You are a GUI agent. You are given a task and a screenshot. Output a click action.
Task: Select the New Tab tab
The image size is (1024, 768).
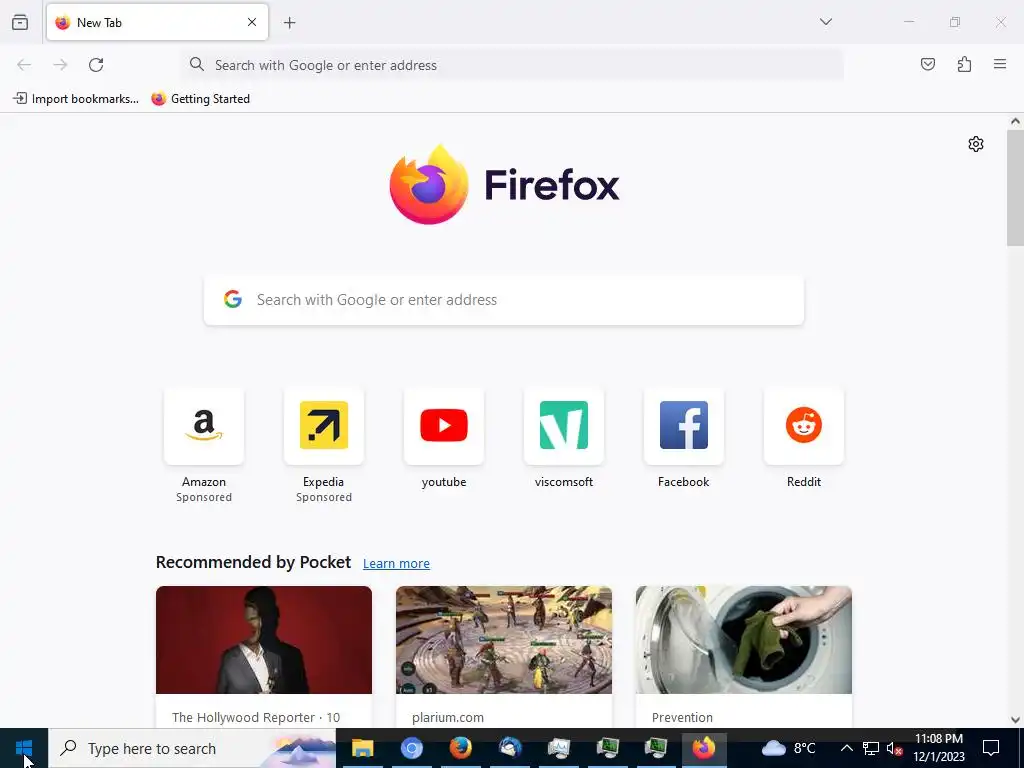pos(157,22)
